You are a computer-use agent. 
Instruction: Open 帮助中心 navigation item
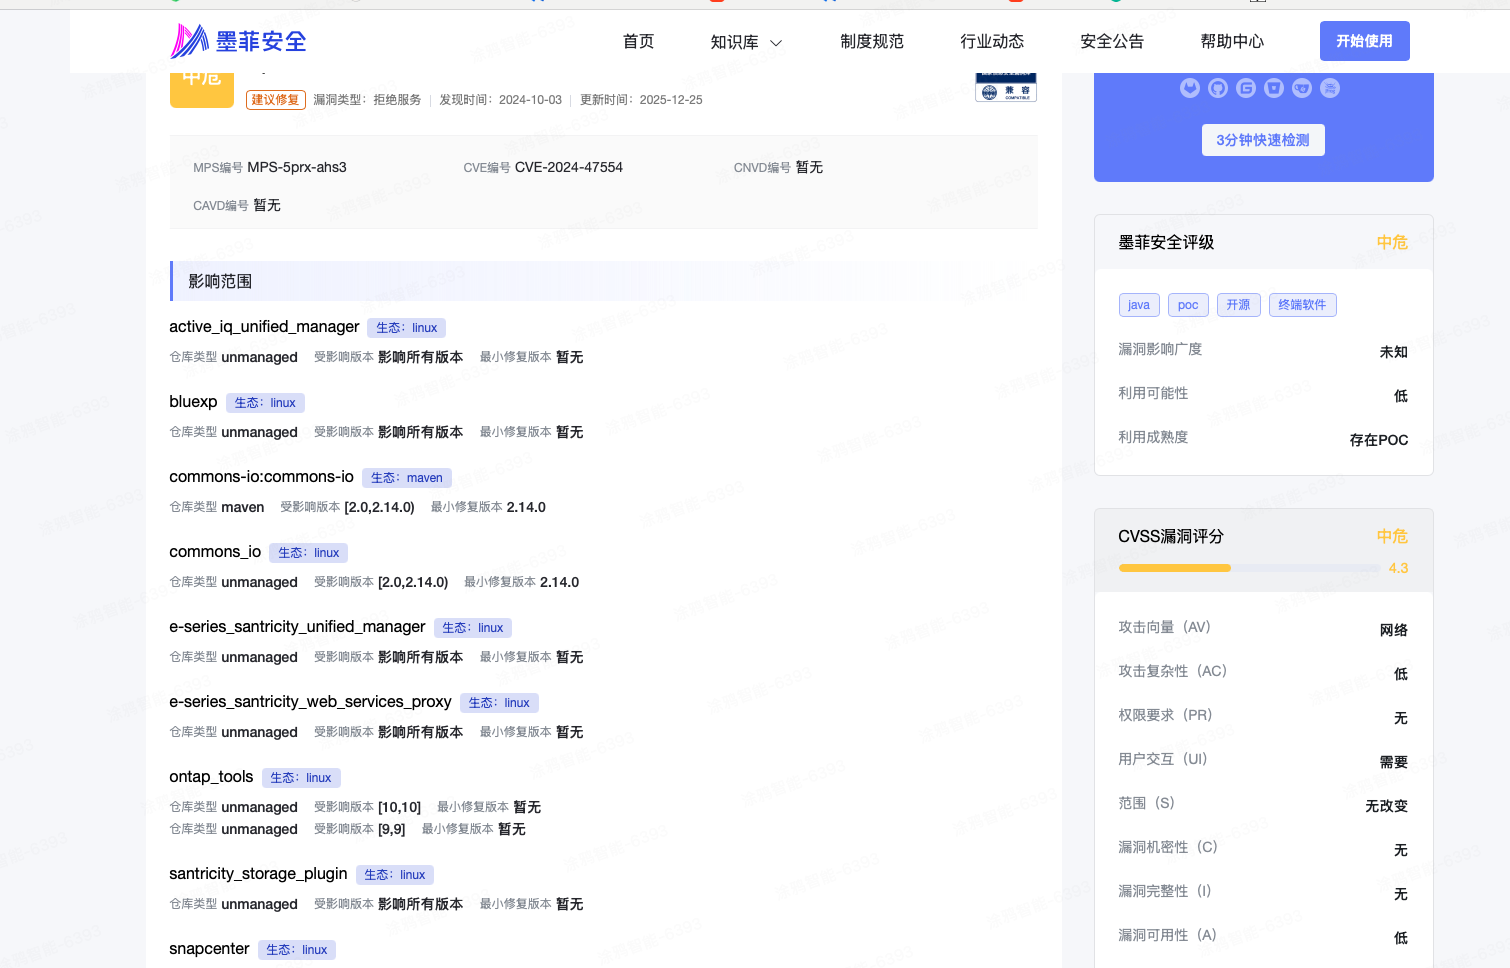tap(1232, 41)
